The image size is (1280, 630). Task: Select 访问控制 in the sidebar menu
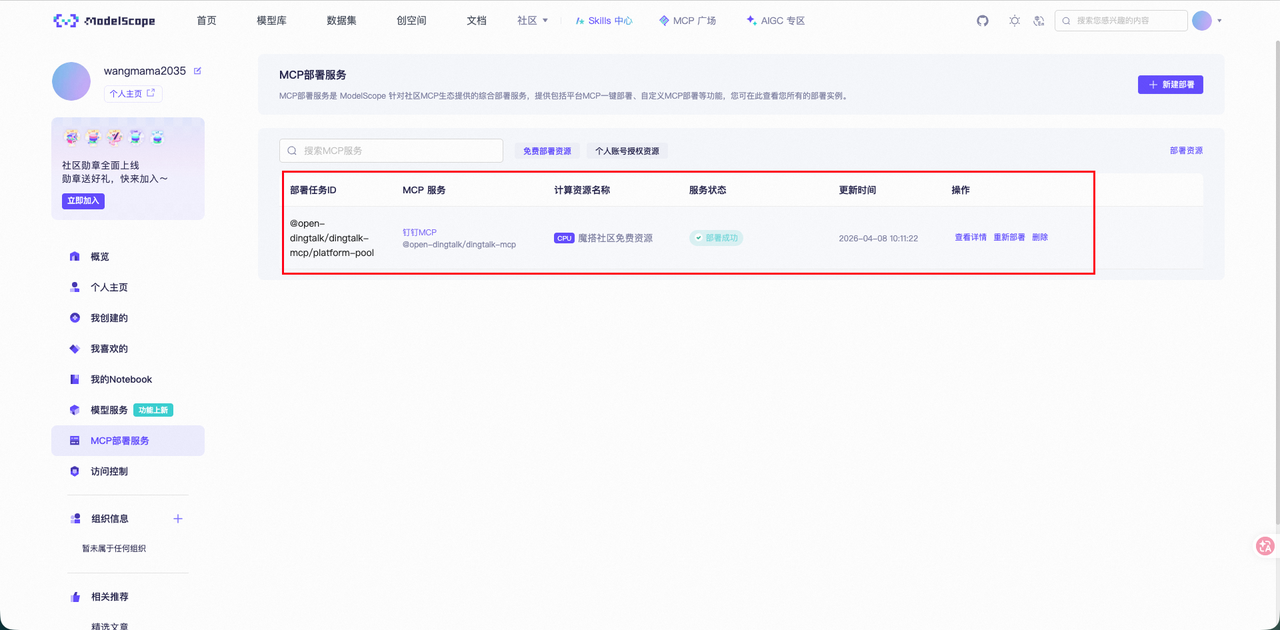click(x=128, y=471)
